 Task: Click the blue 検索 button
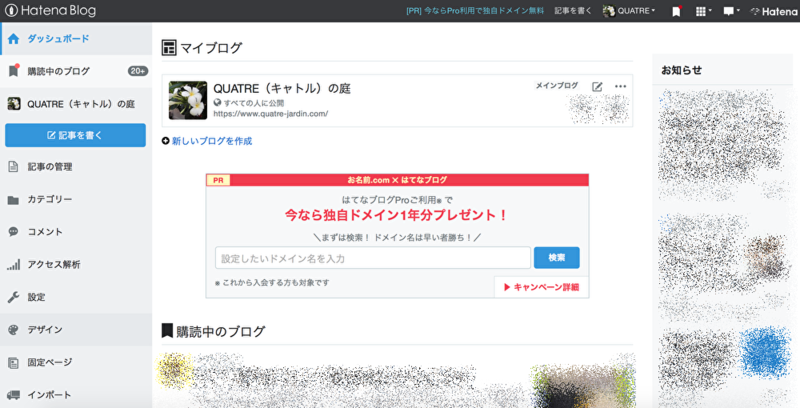point(557,258)
